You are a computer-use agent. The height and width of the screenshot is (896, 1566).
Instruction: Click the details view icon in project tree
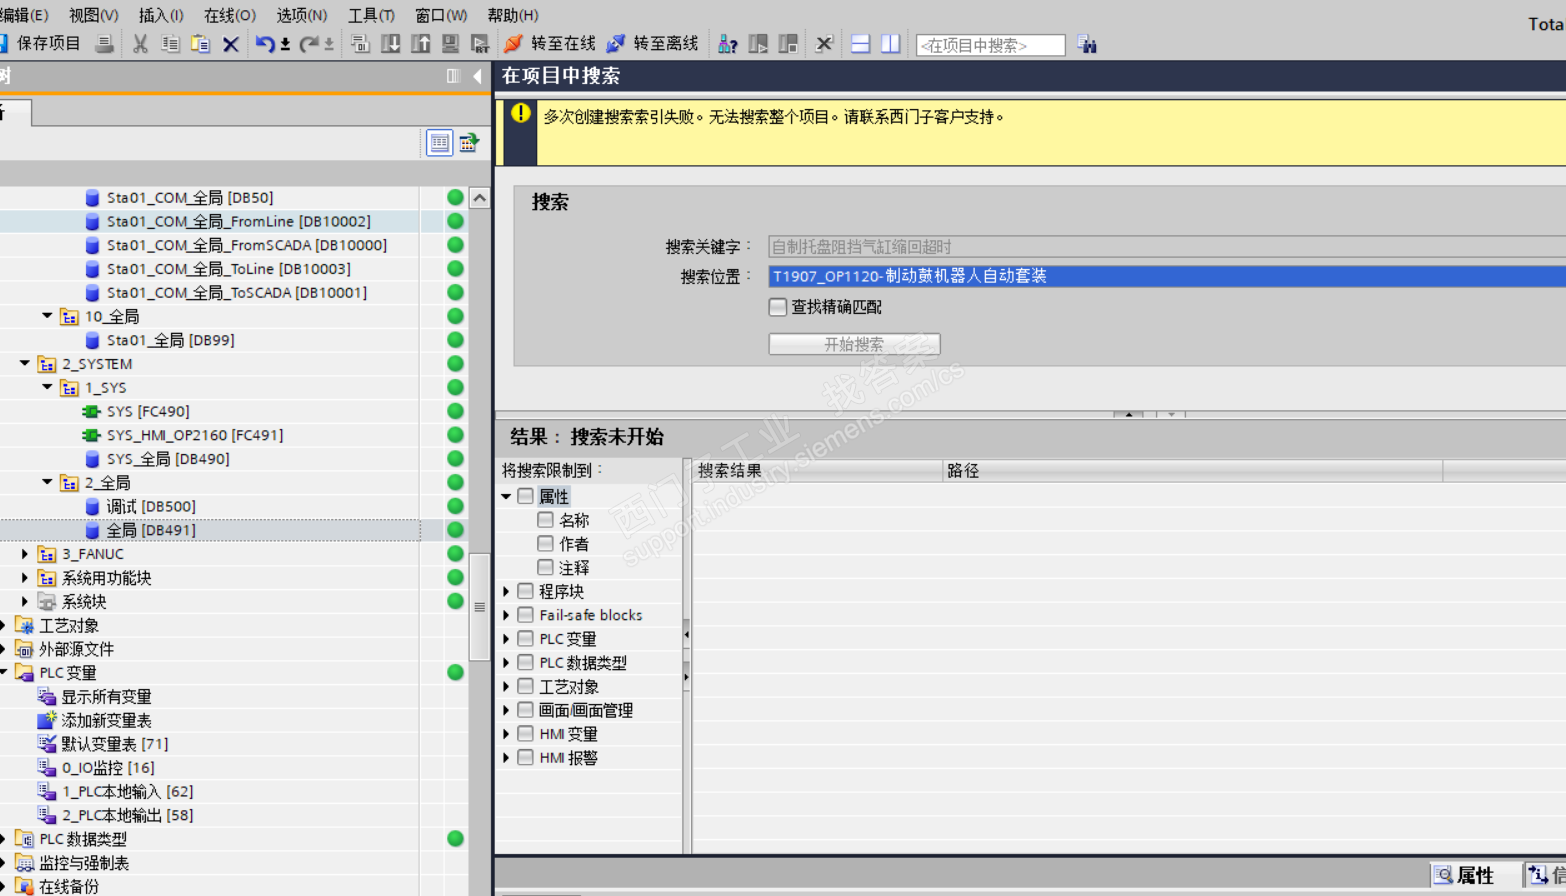click(x=439, y=143)
